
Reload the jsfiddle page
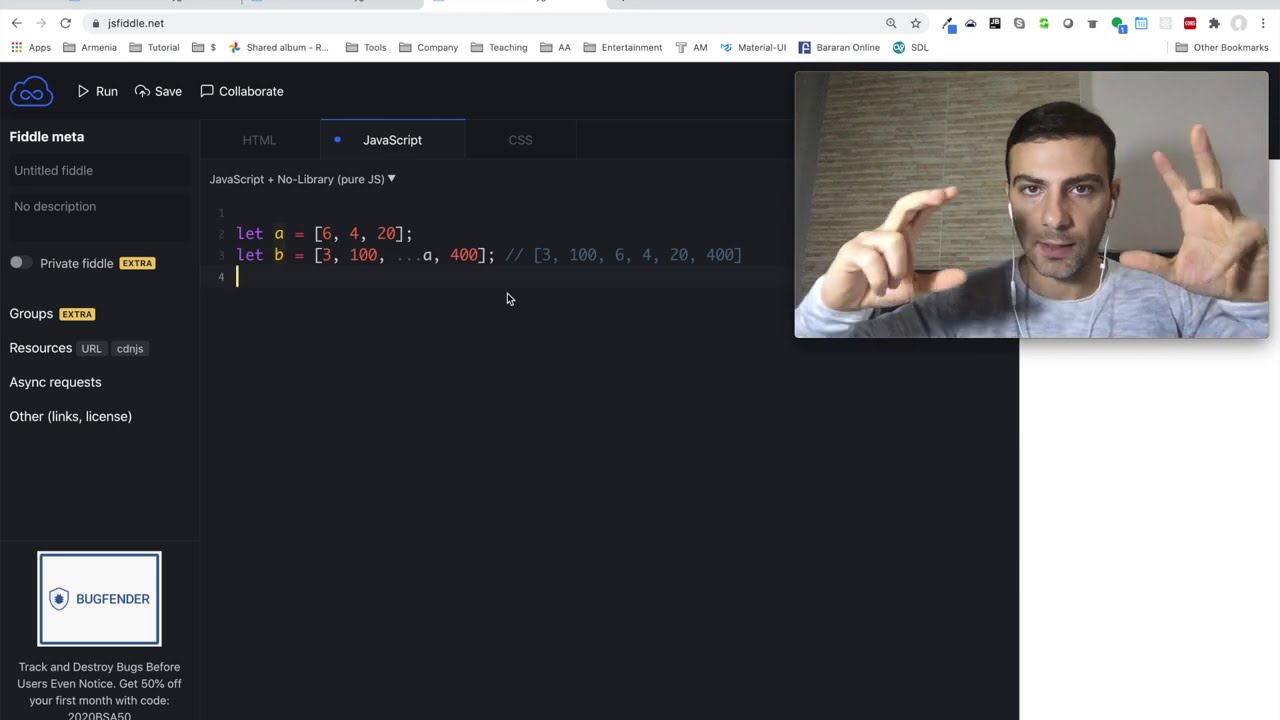coord(66,23)
